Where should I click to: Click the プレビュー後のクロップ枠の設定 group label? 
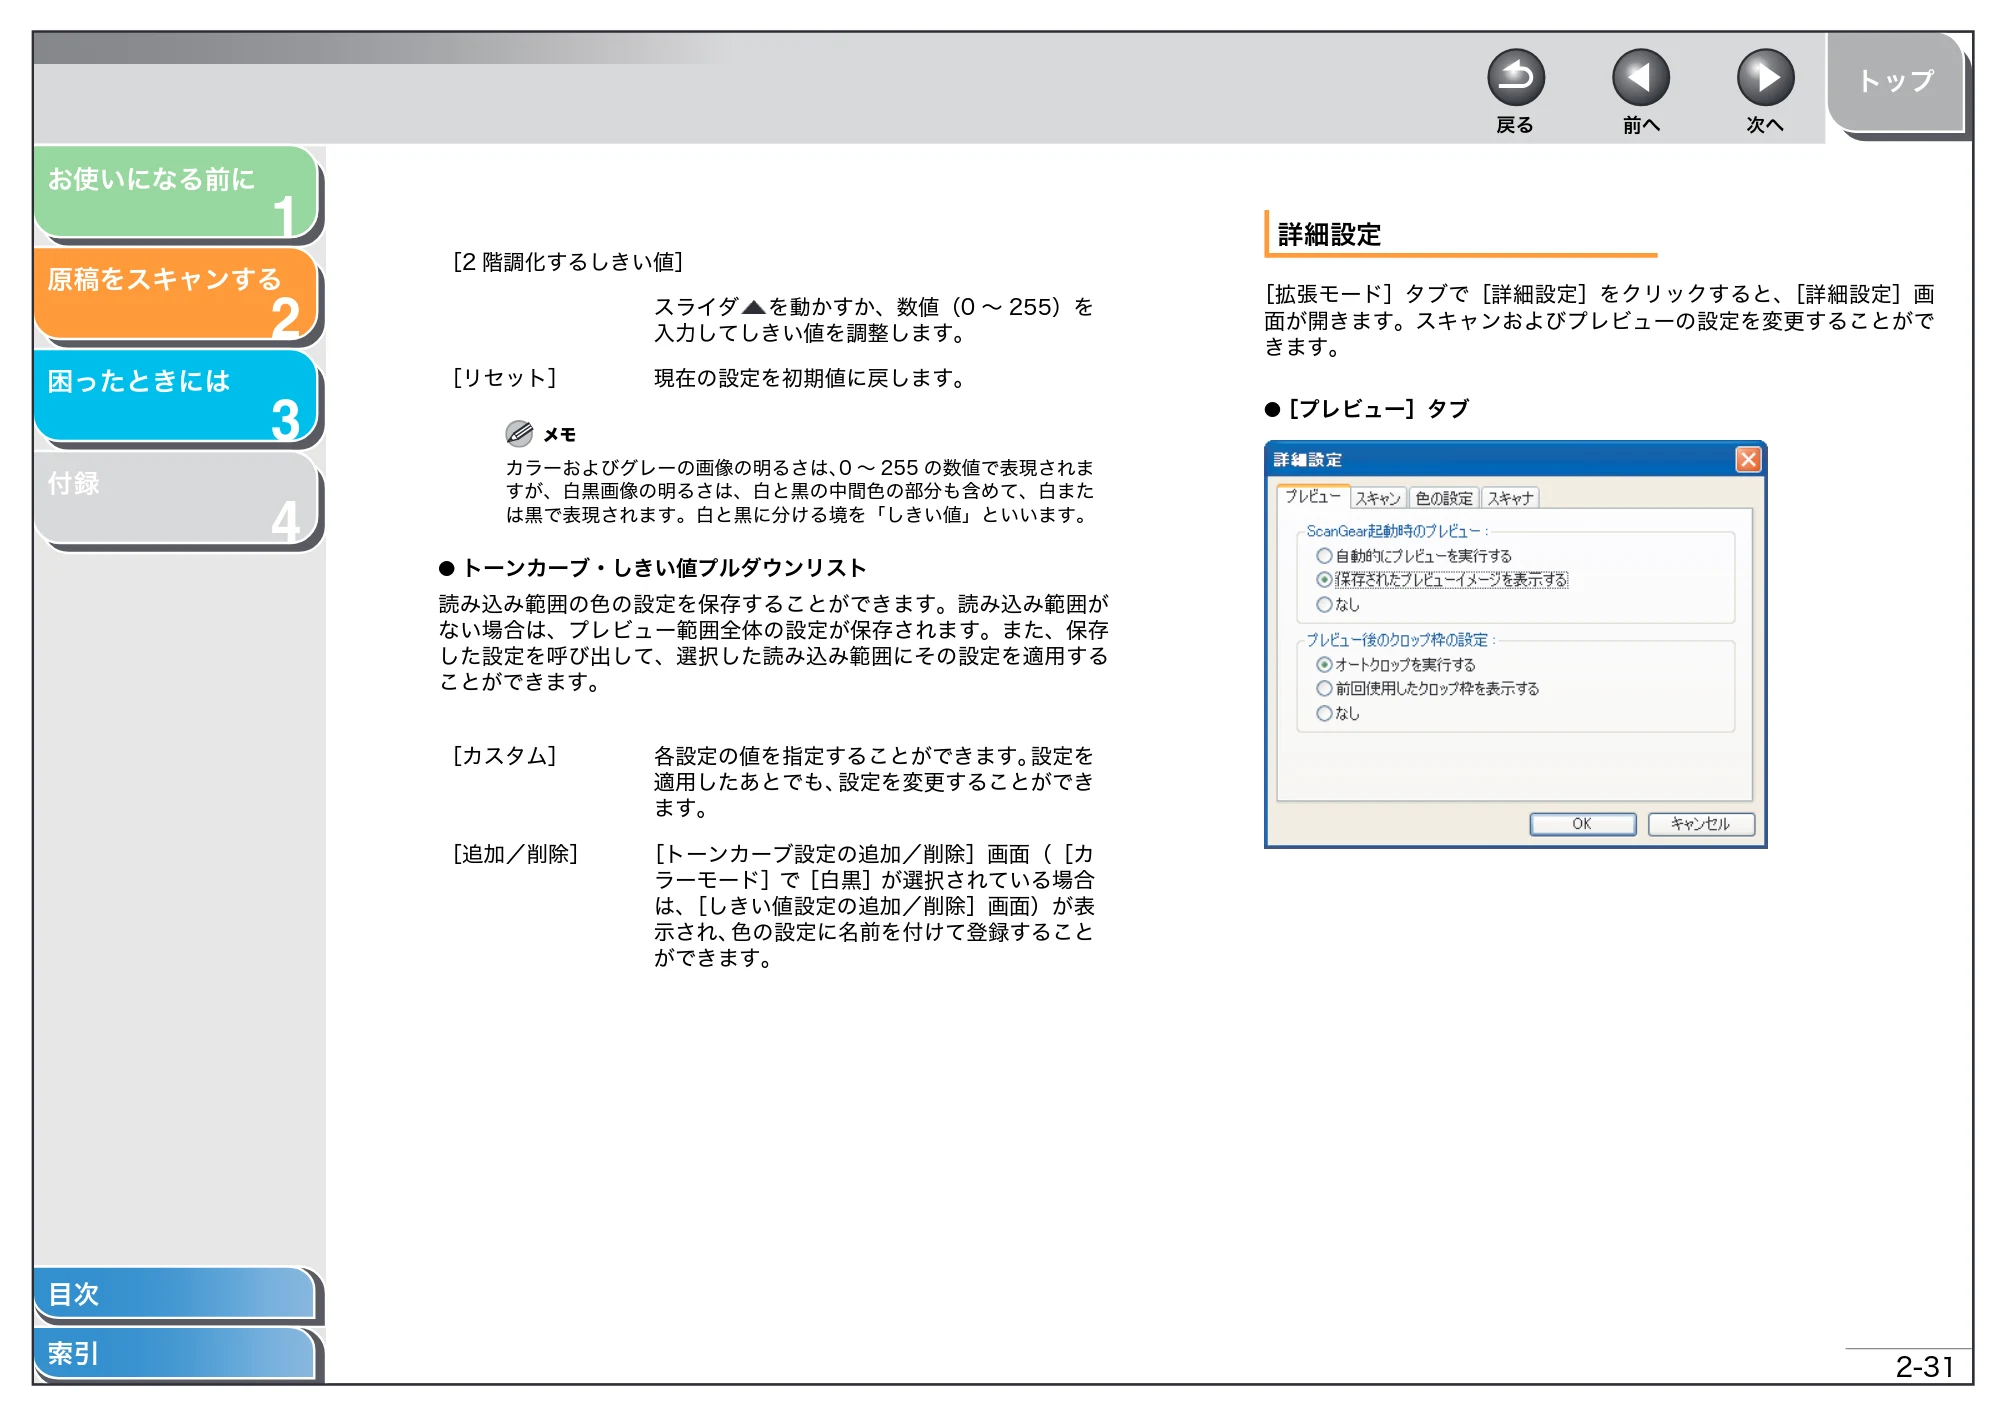point(1399,640)
